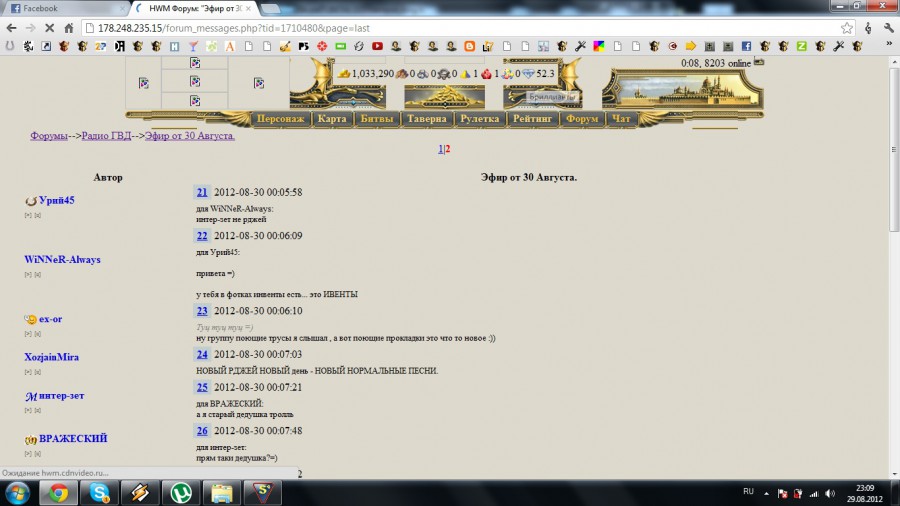Viewport: 900px width, 506px height.
Task: Click the Skype icon in the taskbar
Action: 99,492
